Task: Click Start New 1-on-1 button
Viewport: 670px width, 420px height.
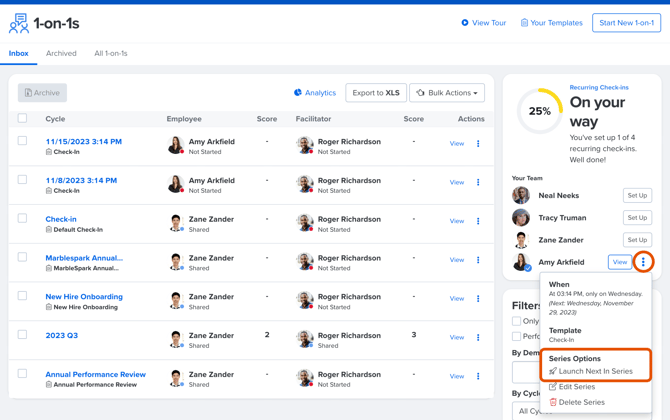Action: point(626,23)
